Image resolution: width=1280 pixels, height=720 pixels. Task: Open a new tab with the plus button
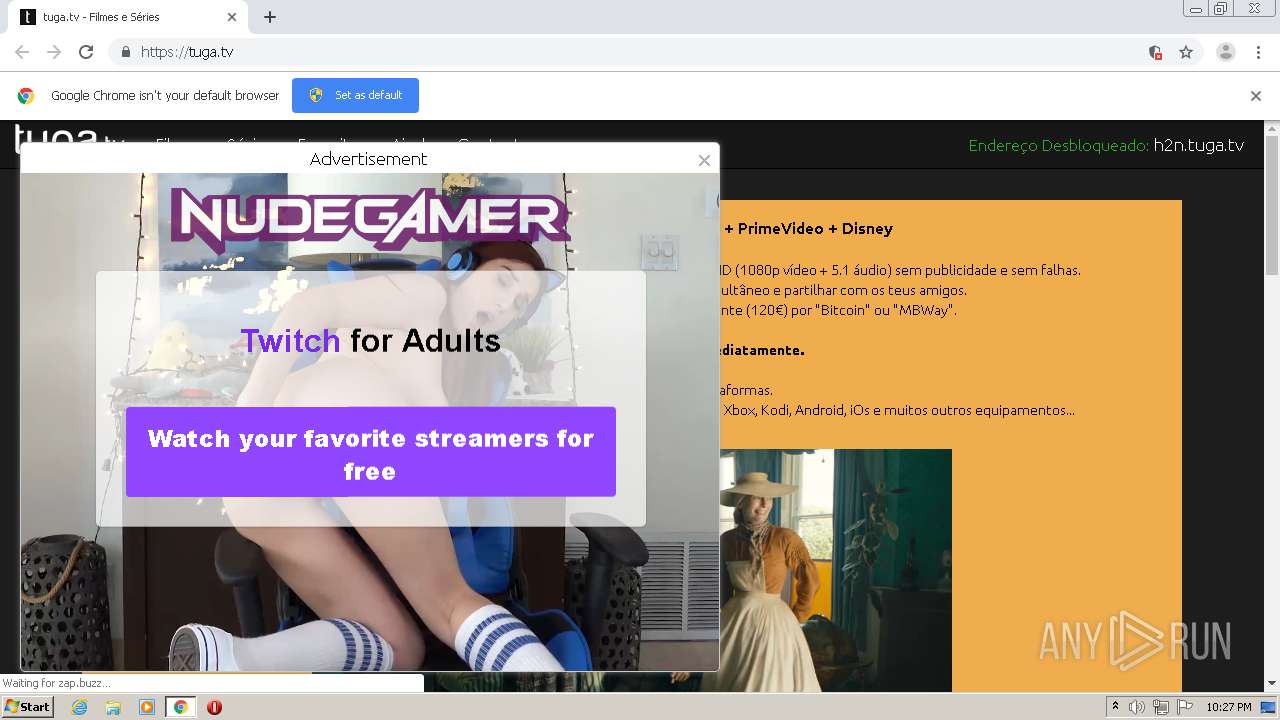(x=270, y=17)
